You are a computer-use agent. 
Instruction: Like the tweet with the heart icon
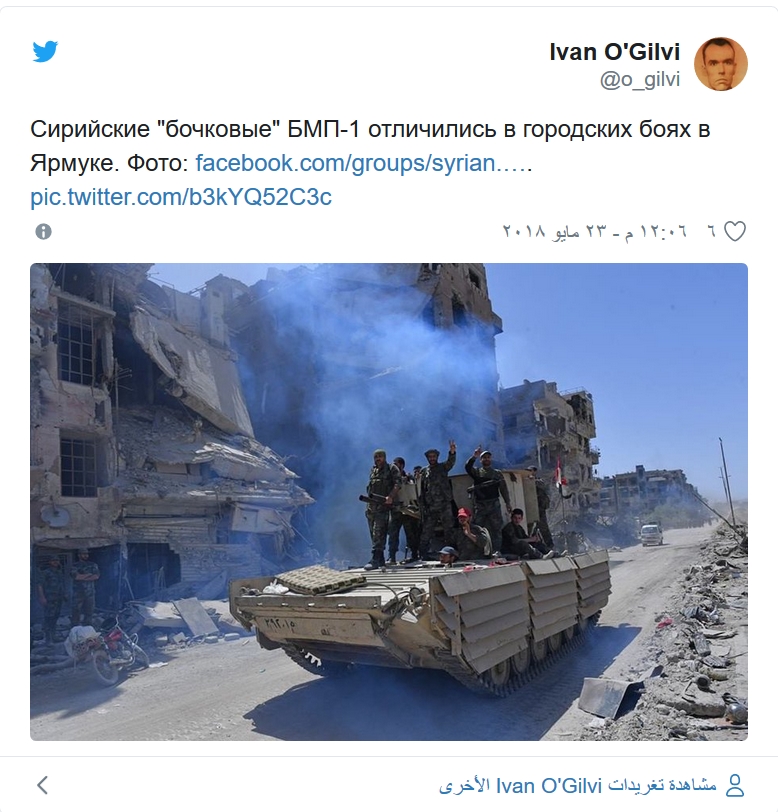[734, 231]
